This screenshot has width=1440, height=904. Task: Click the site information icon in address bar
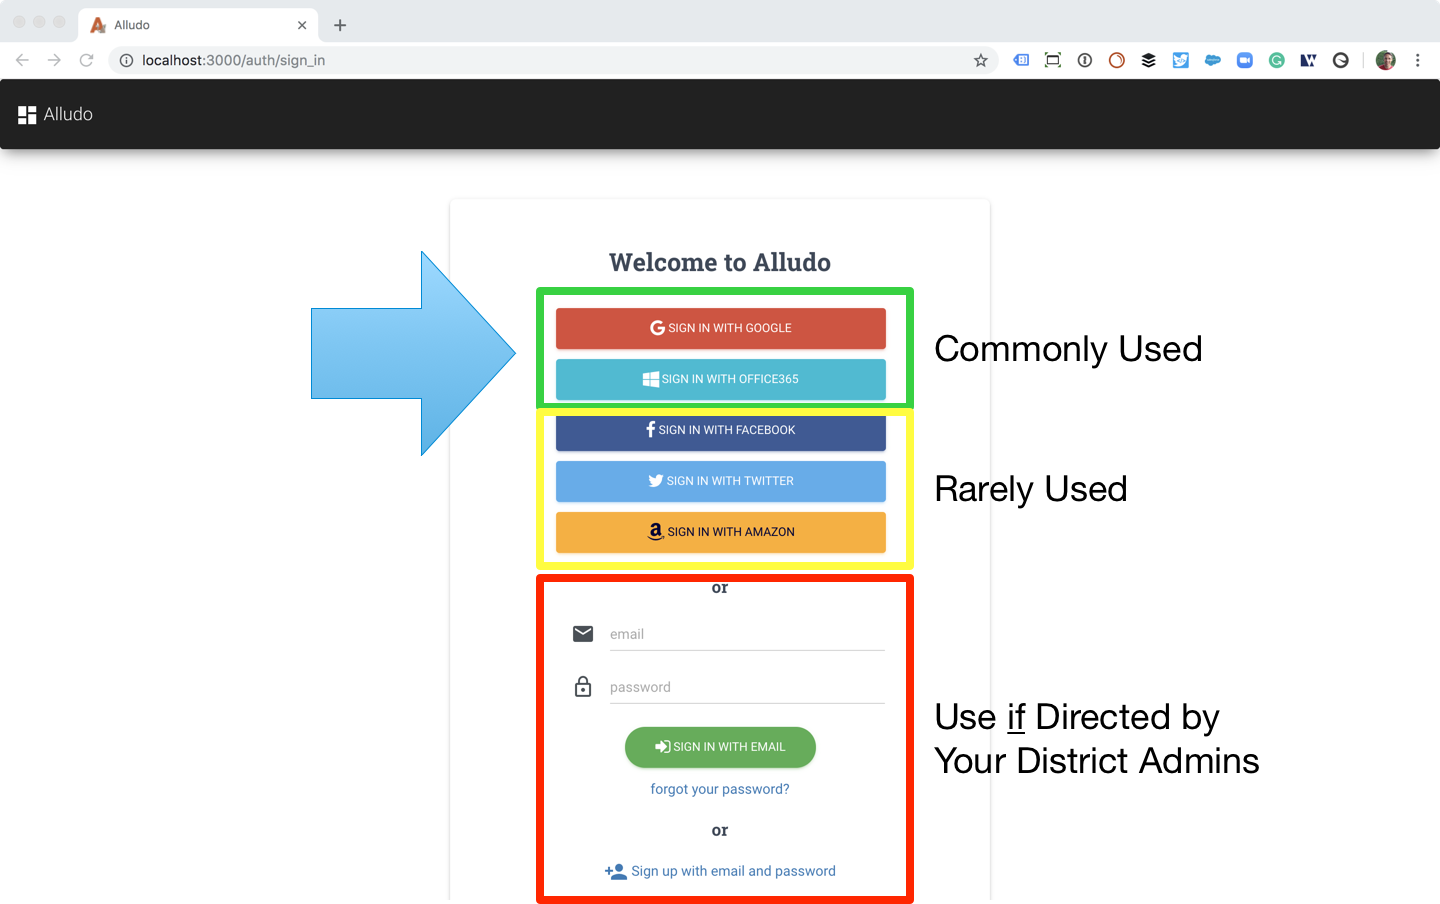pyautogui.click(x=126, y=61)
